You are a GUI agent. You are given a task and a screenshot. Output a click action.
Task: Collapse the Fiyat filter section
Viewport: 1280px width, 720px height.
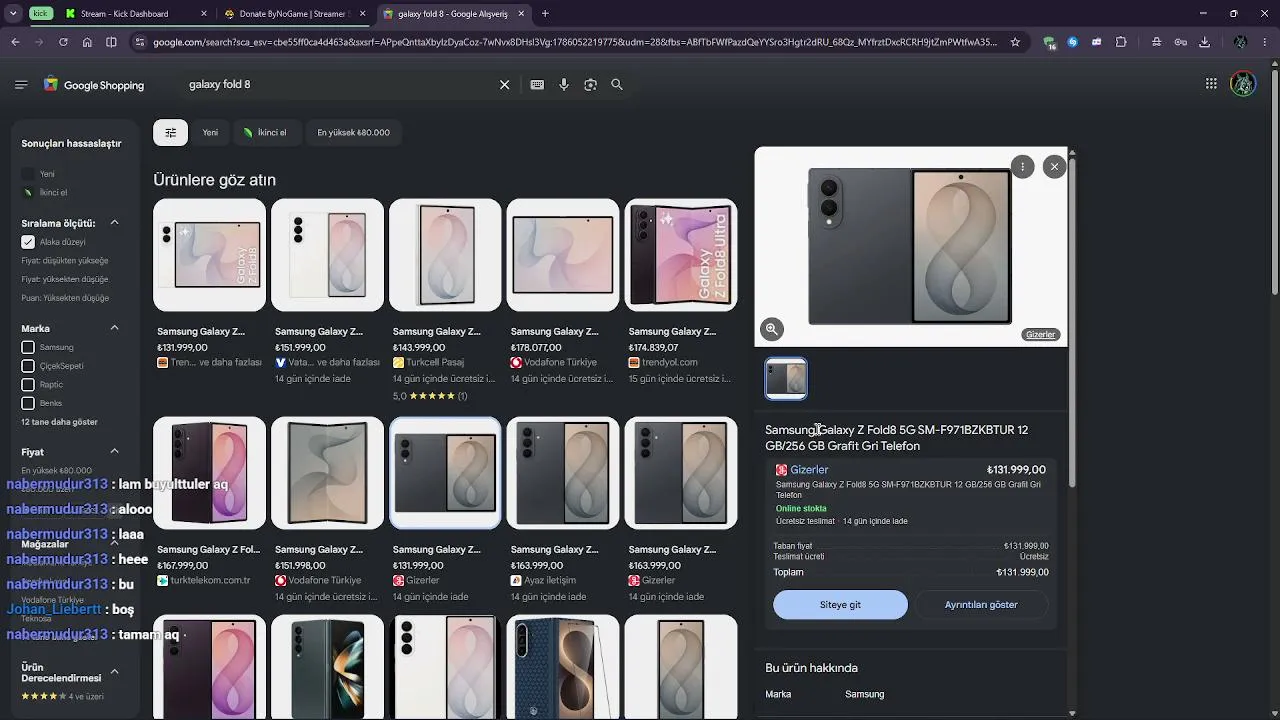click(x=114, y=452)
